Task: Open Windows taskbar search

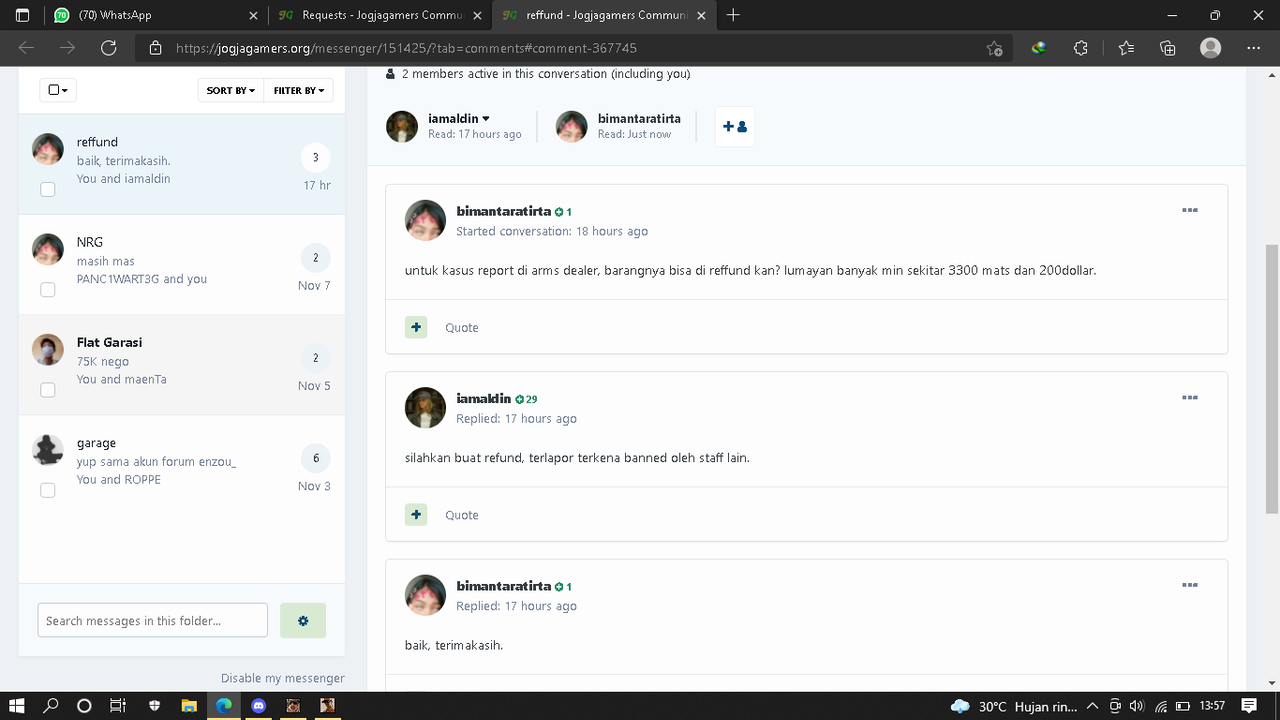Action: (51, 706)
